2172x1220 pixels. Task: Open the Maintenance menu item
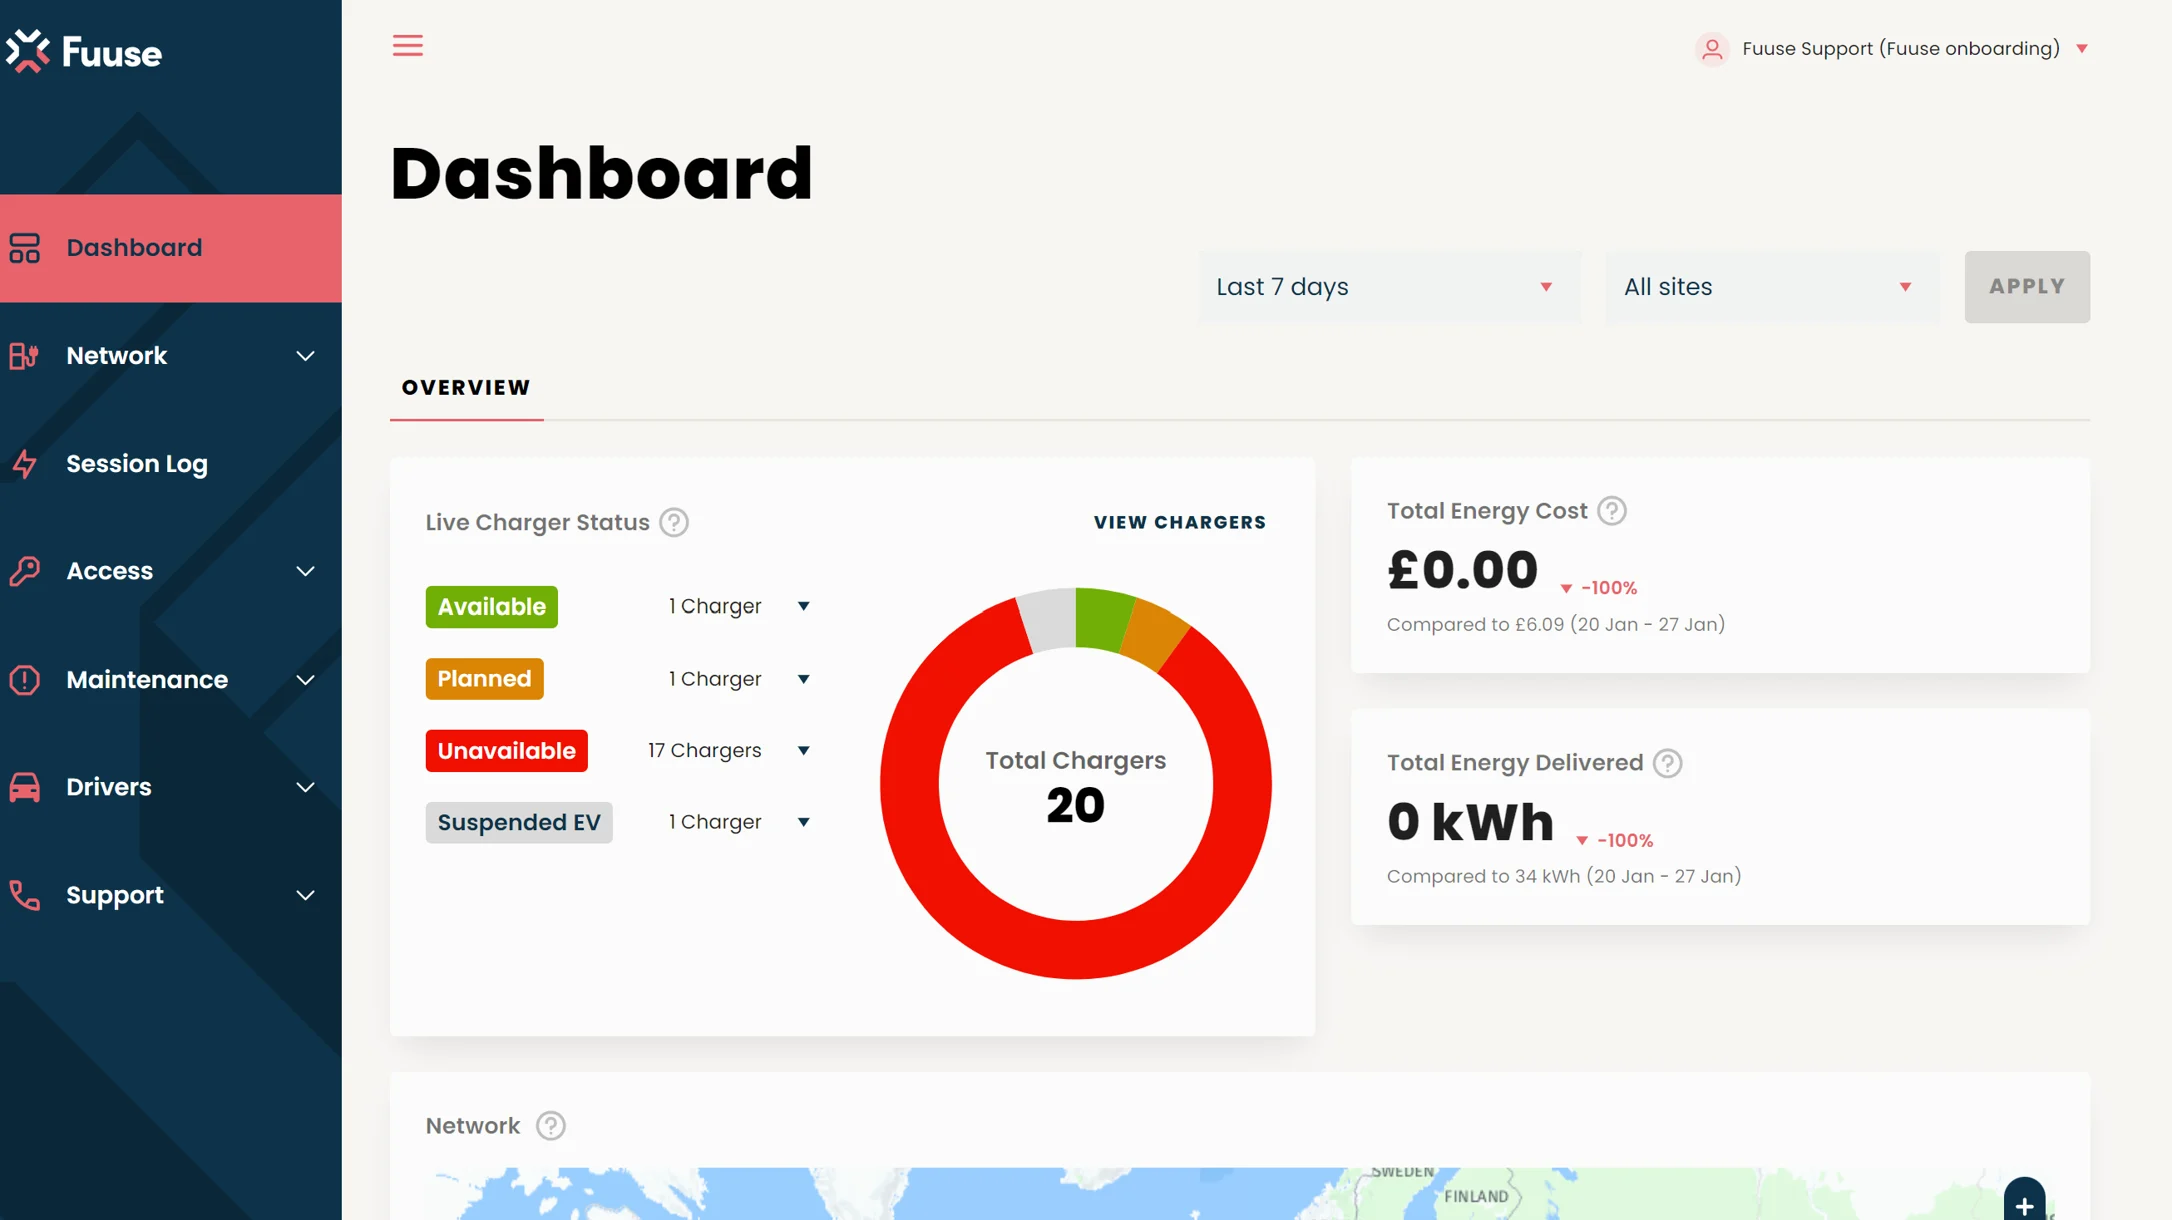click(171, 680)
